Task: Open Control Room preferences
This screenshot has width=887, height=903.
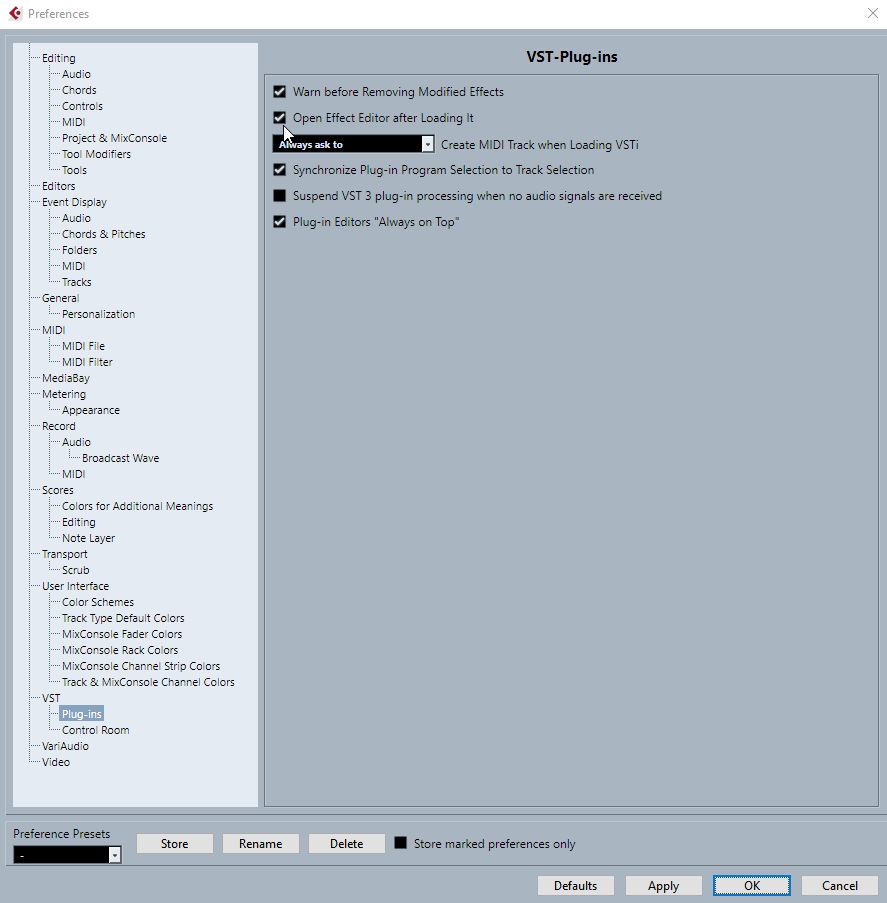Action: [x=96, y=730]
